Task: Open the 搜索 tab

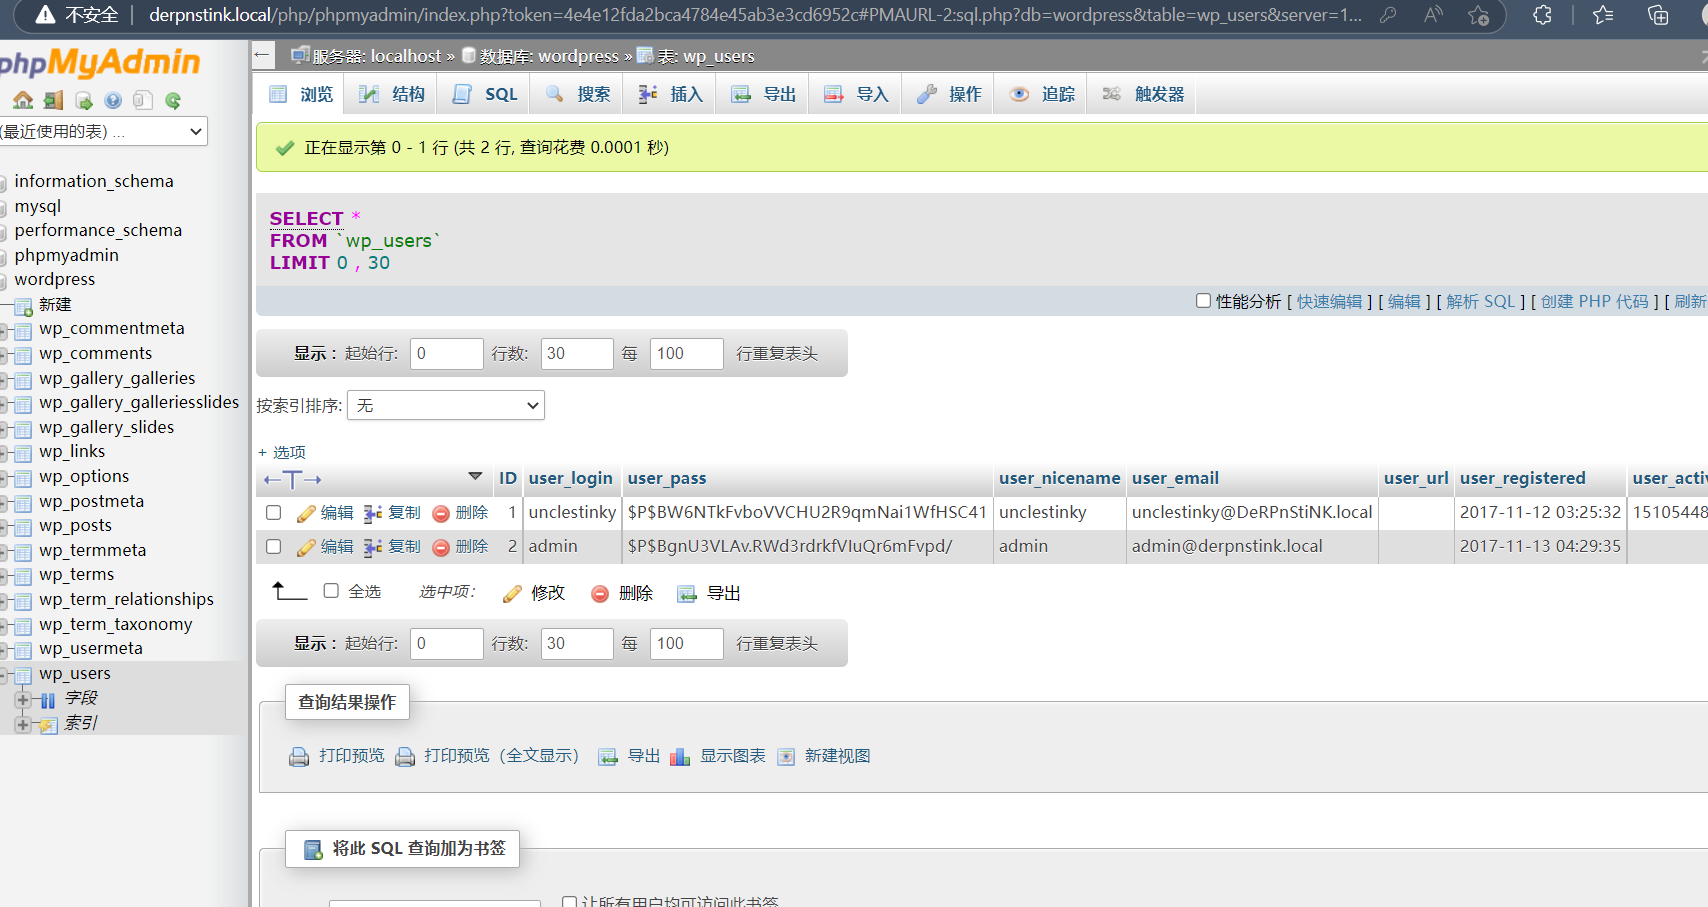Action: pos(578,94)
